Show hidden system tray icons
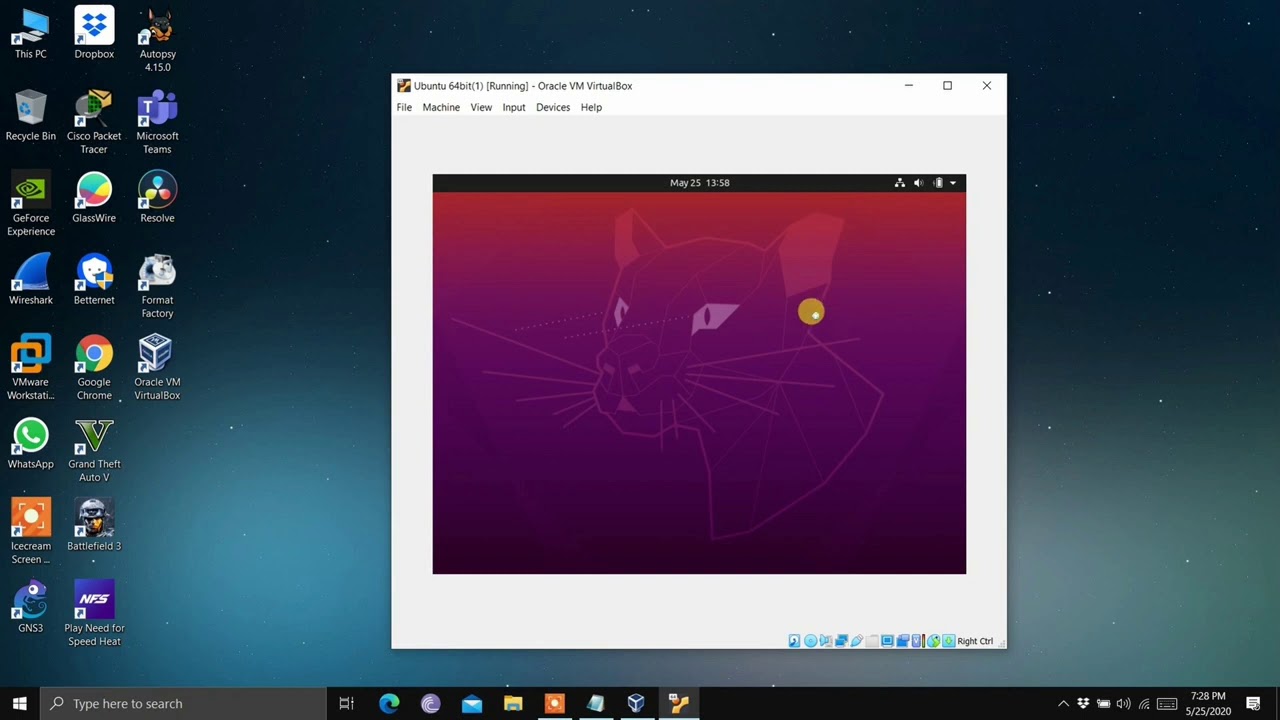 [x=1063, y=703]
